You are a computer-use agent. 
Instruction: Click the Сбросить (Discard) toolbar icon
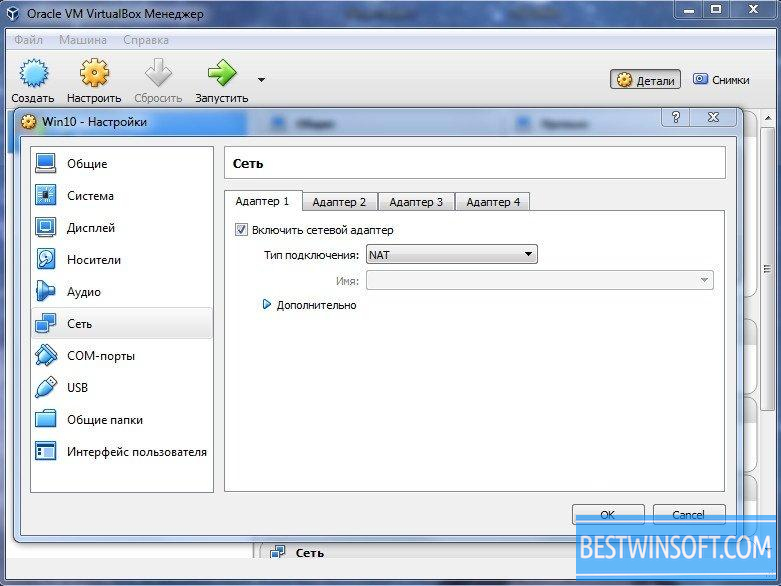(158, 73)
